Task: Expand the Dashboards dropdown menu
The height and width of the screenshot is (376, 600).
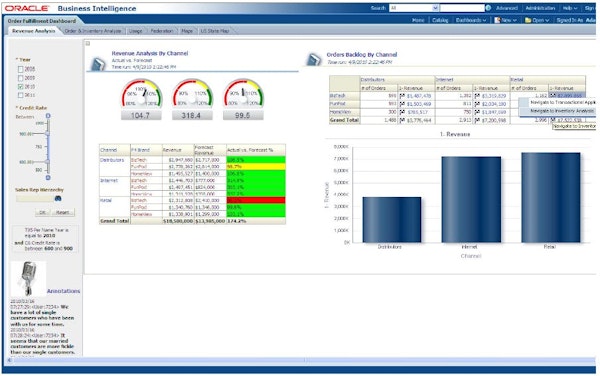Action: coord(471,20)
